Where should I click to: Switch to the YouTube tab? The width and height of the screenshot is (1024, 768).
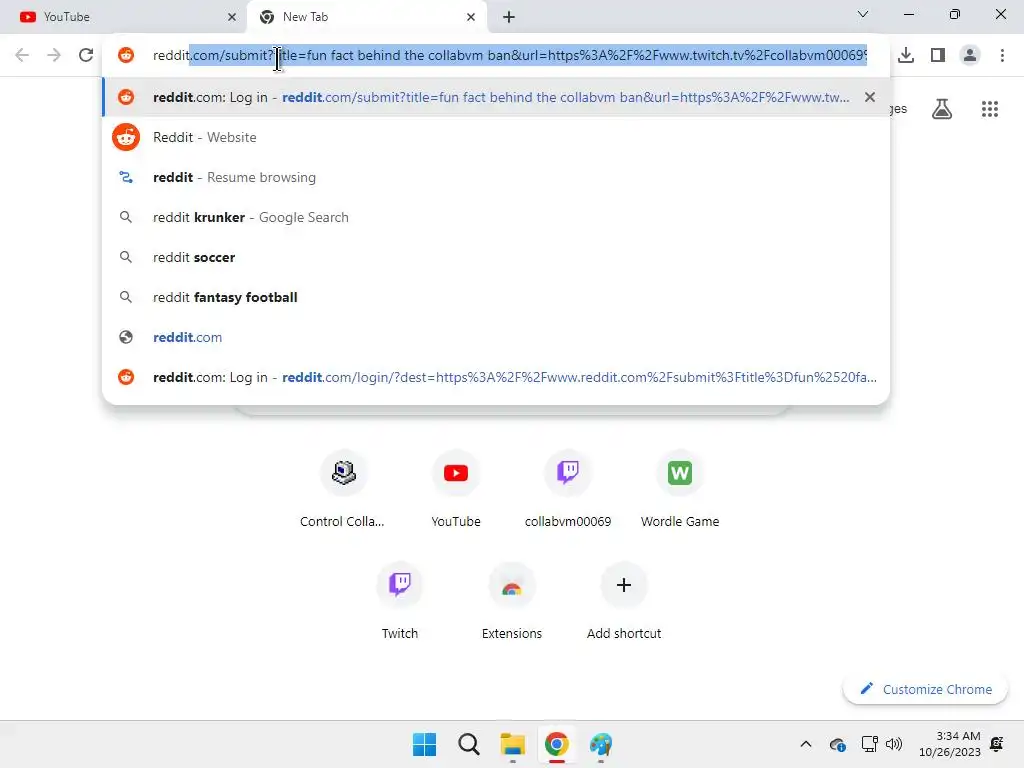(x=123, y=17)
